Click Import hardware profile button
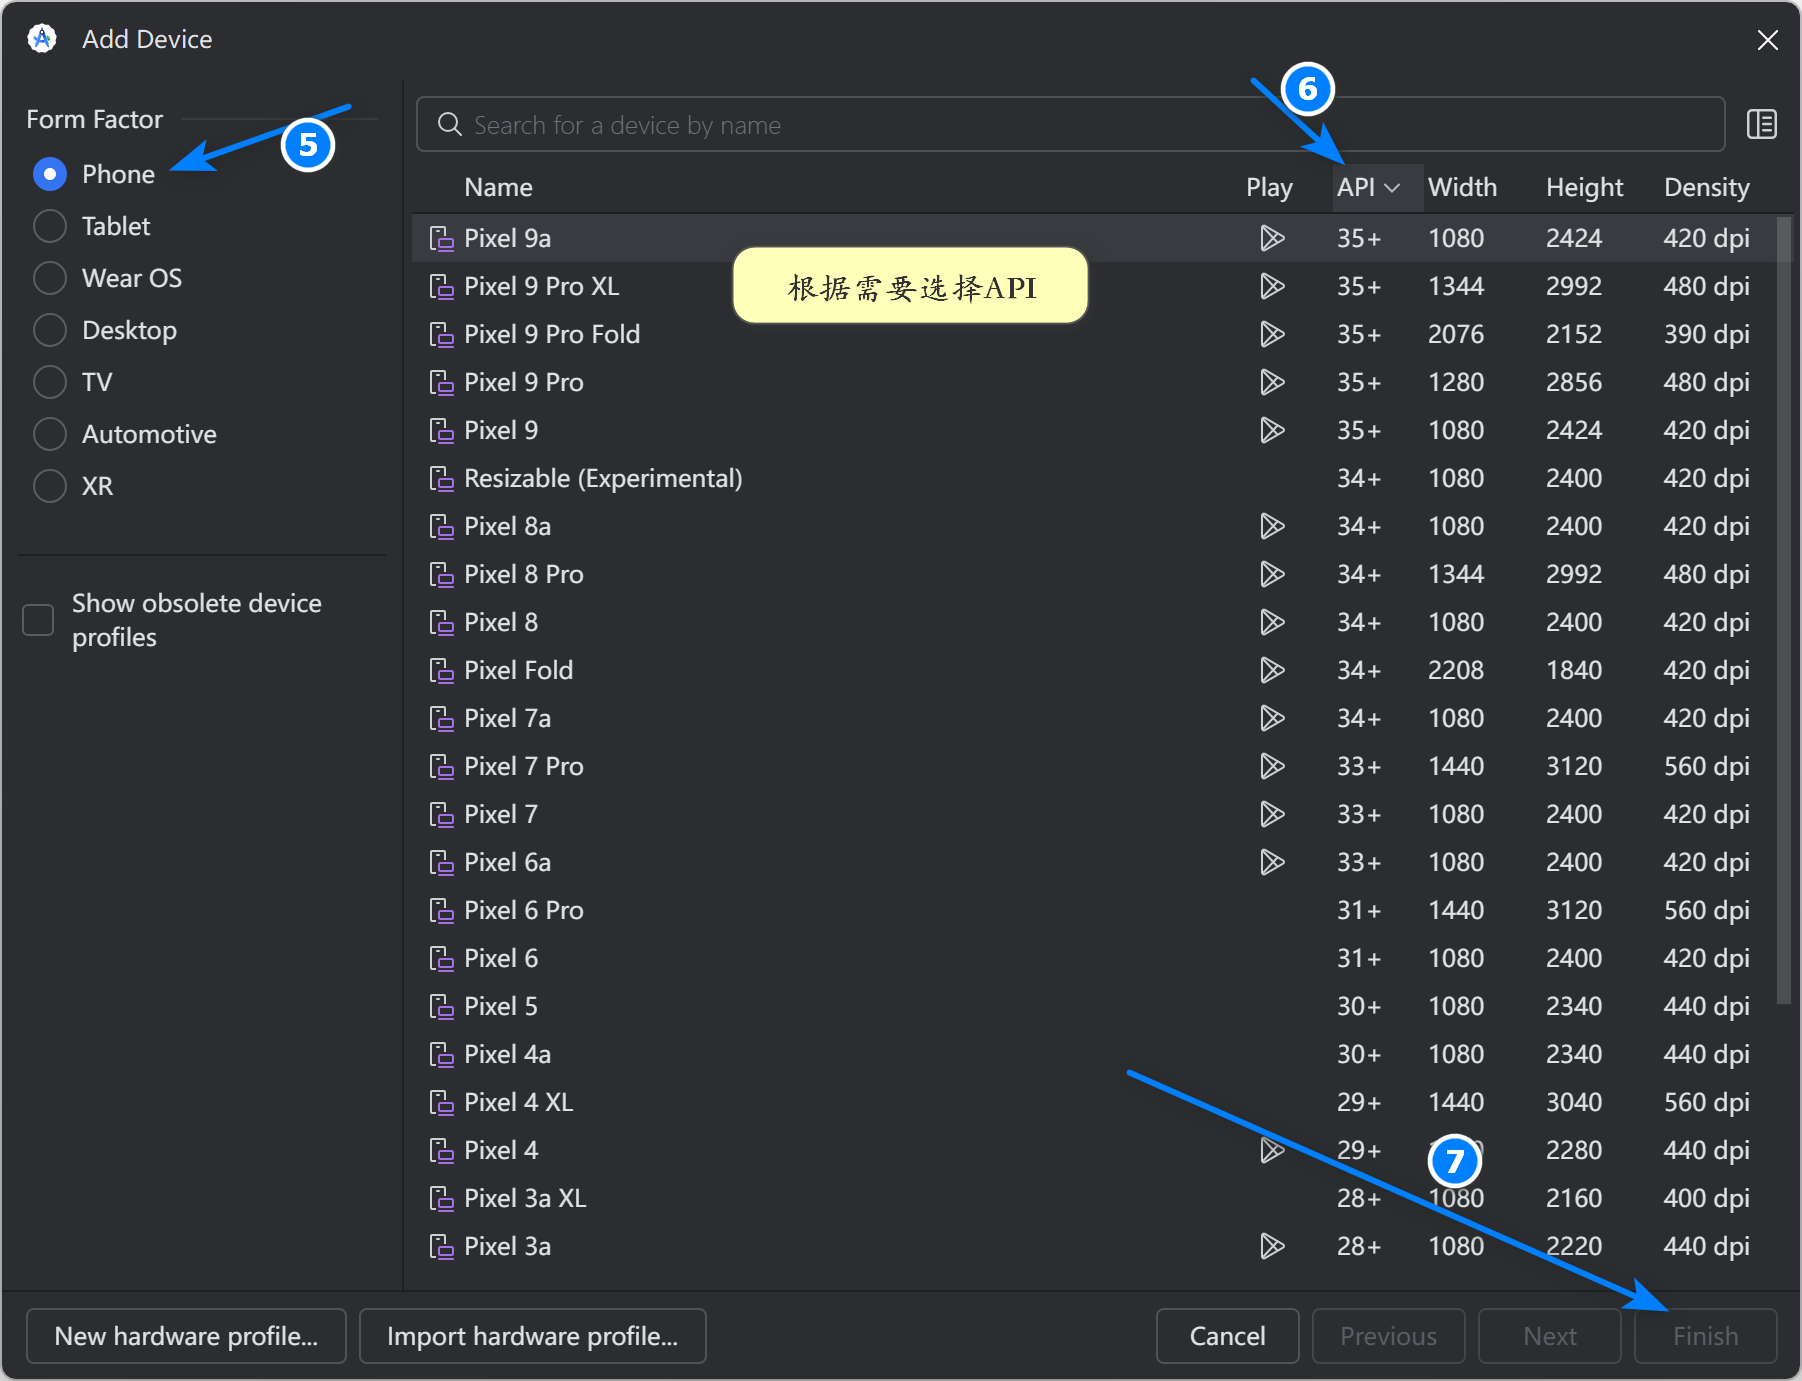1802x1381 pixels. (x=532, y=1336)
